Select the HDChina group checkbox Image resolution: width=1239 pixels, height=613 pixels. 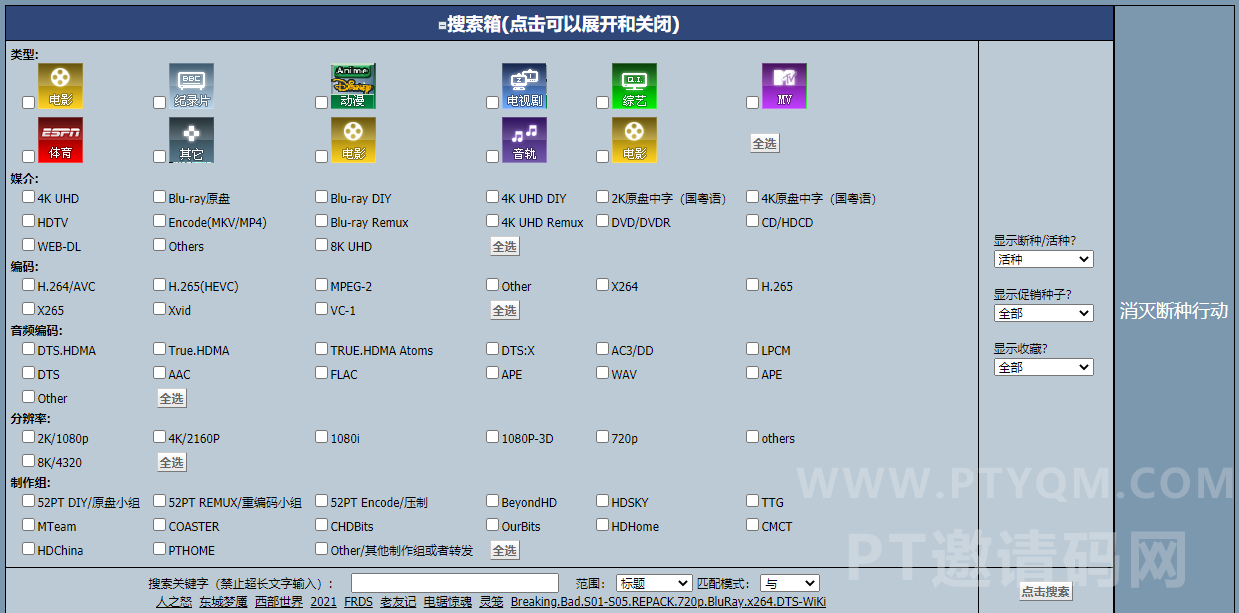28,549
